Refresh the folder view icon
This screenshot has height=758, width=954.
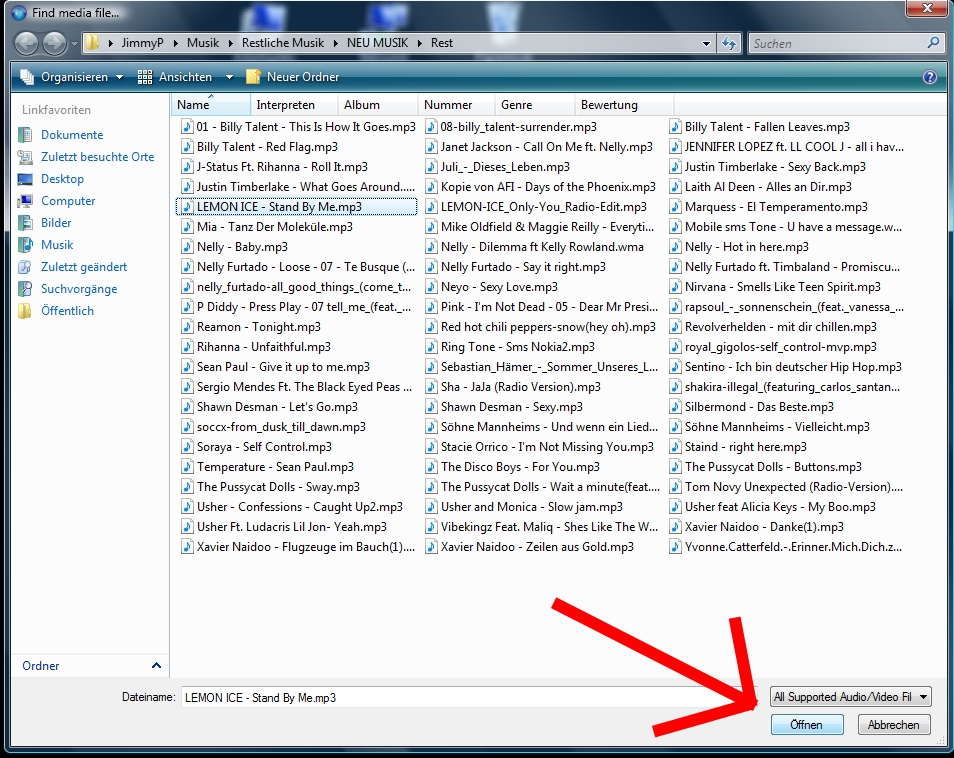tap(729, 43)
